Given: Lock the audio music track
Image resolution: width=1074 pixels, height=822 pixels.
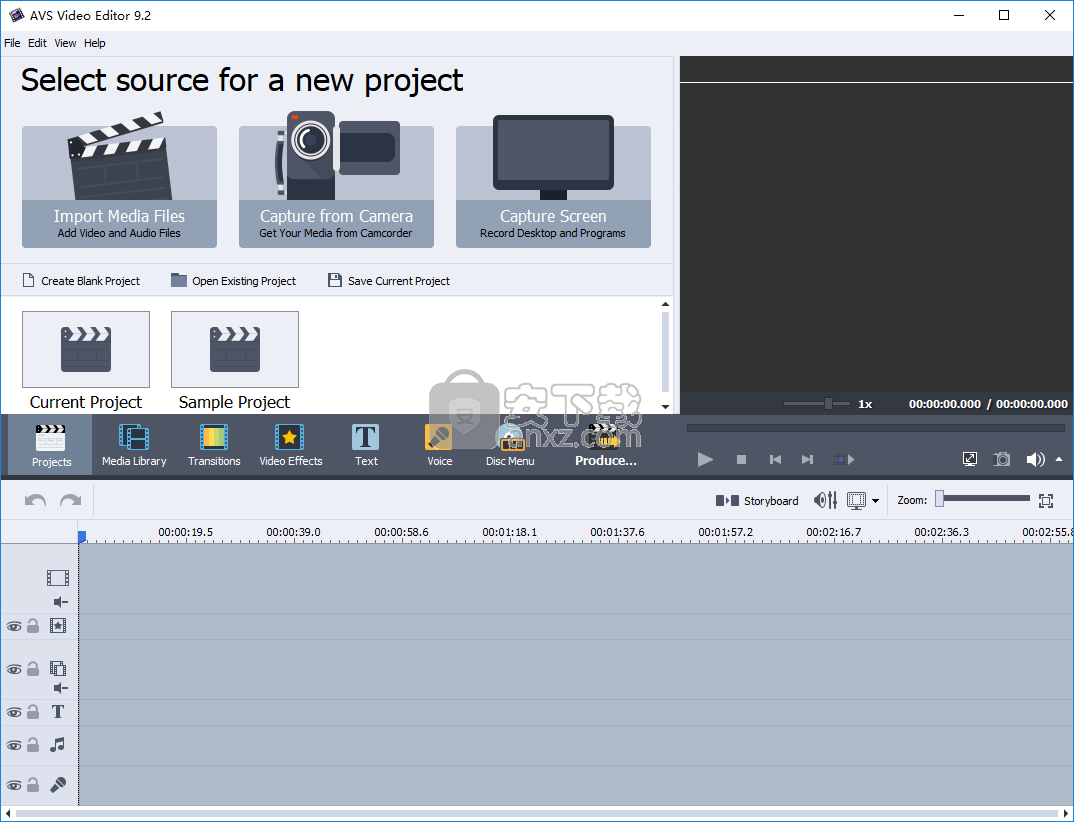Looking at the screenshot, I should pyautogui.click(x=33, y=745).
